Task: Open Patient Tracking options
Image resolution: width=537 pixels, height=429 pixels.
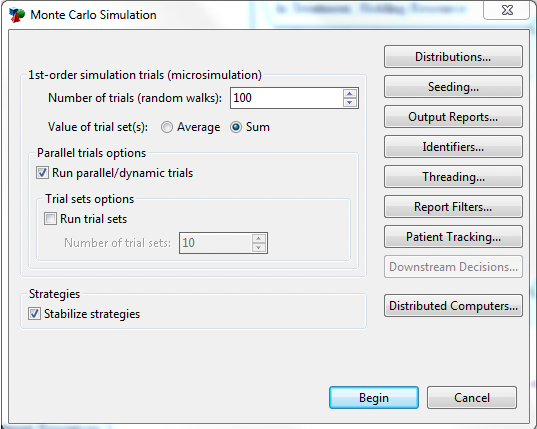Action: (x=453, y=237)
